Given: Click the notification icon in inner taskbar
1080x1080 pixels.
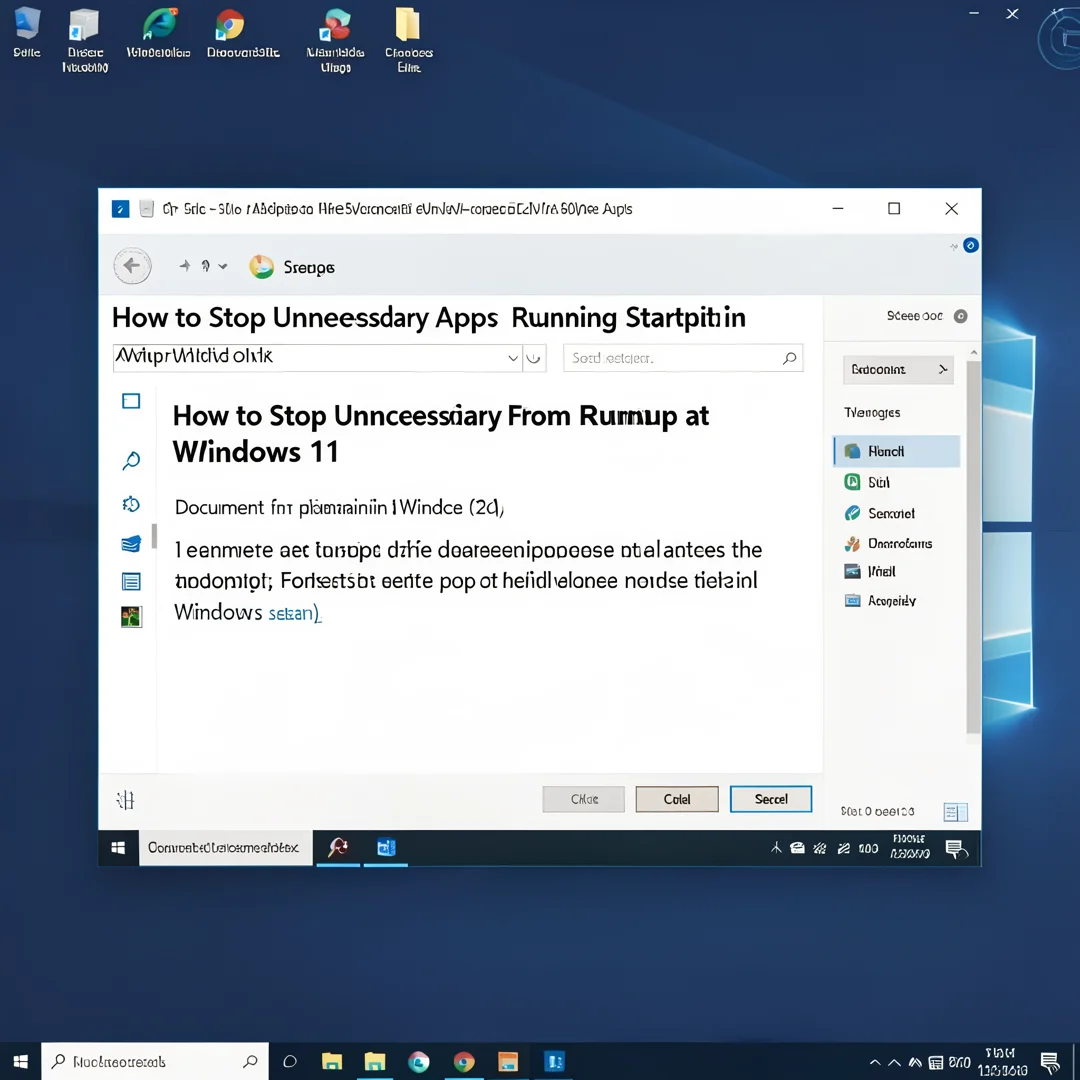Looking at the screenshot, I should [956, 850].
